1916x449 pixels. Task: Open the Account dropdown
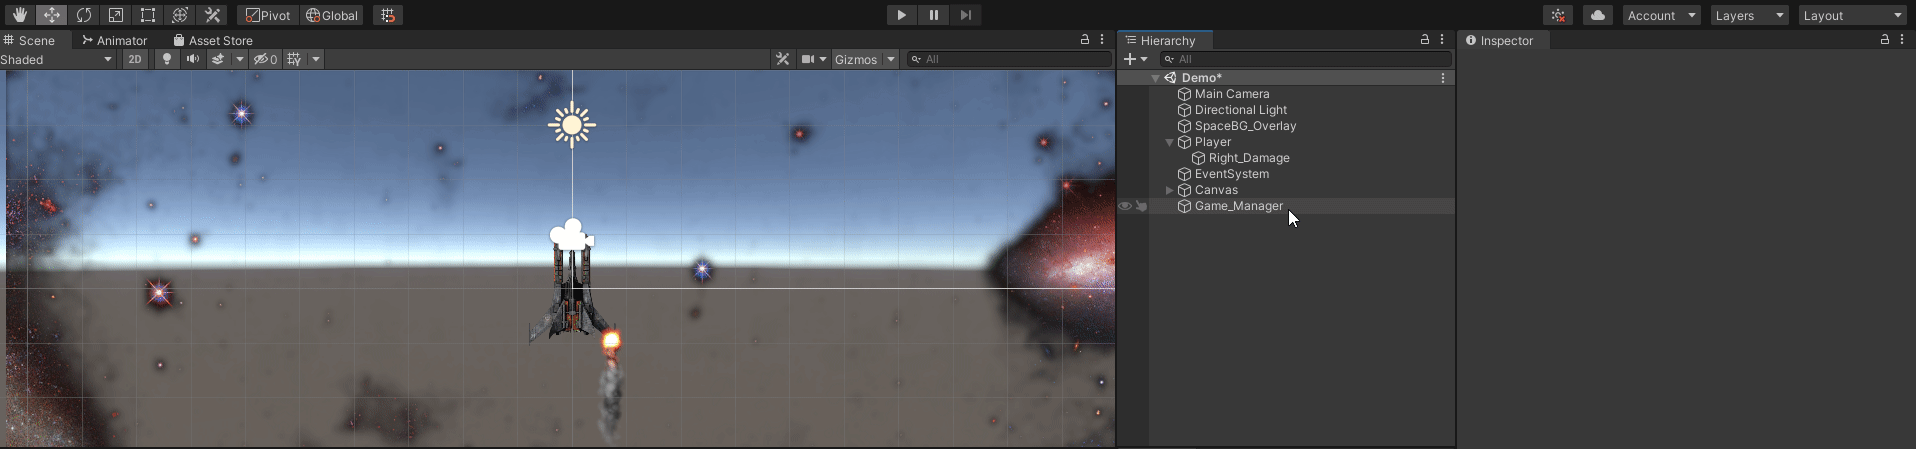(1661, 15)
